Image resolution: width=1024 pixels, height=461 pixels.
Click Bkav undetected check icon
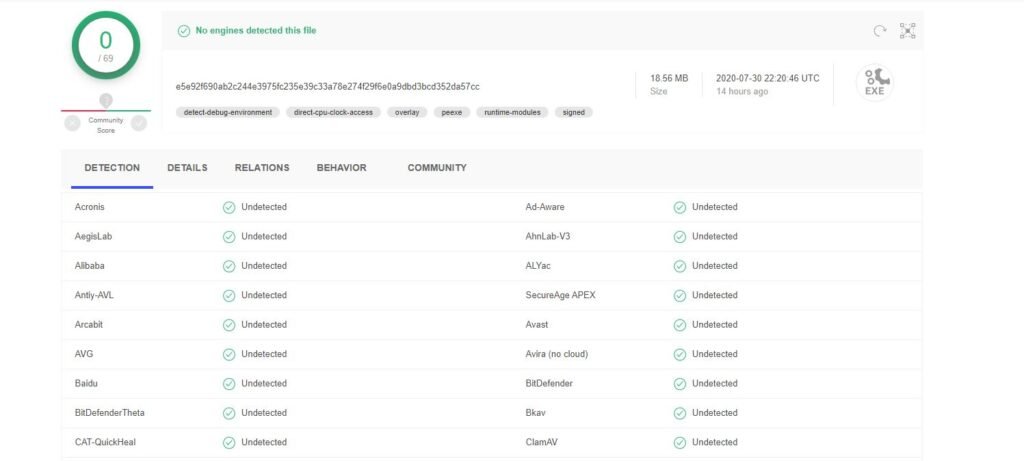[680, 413]
